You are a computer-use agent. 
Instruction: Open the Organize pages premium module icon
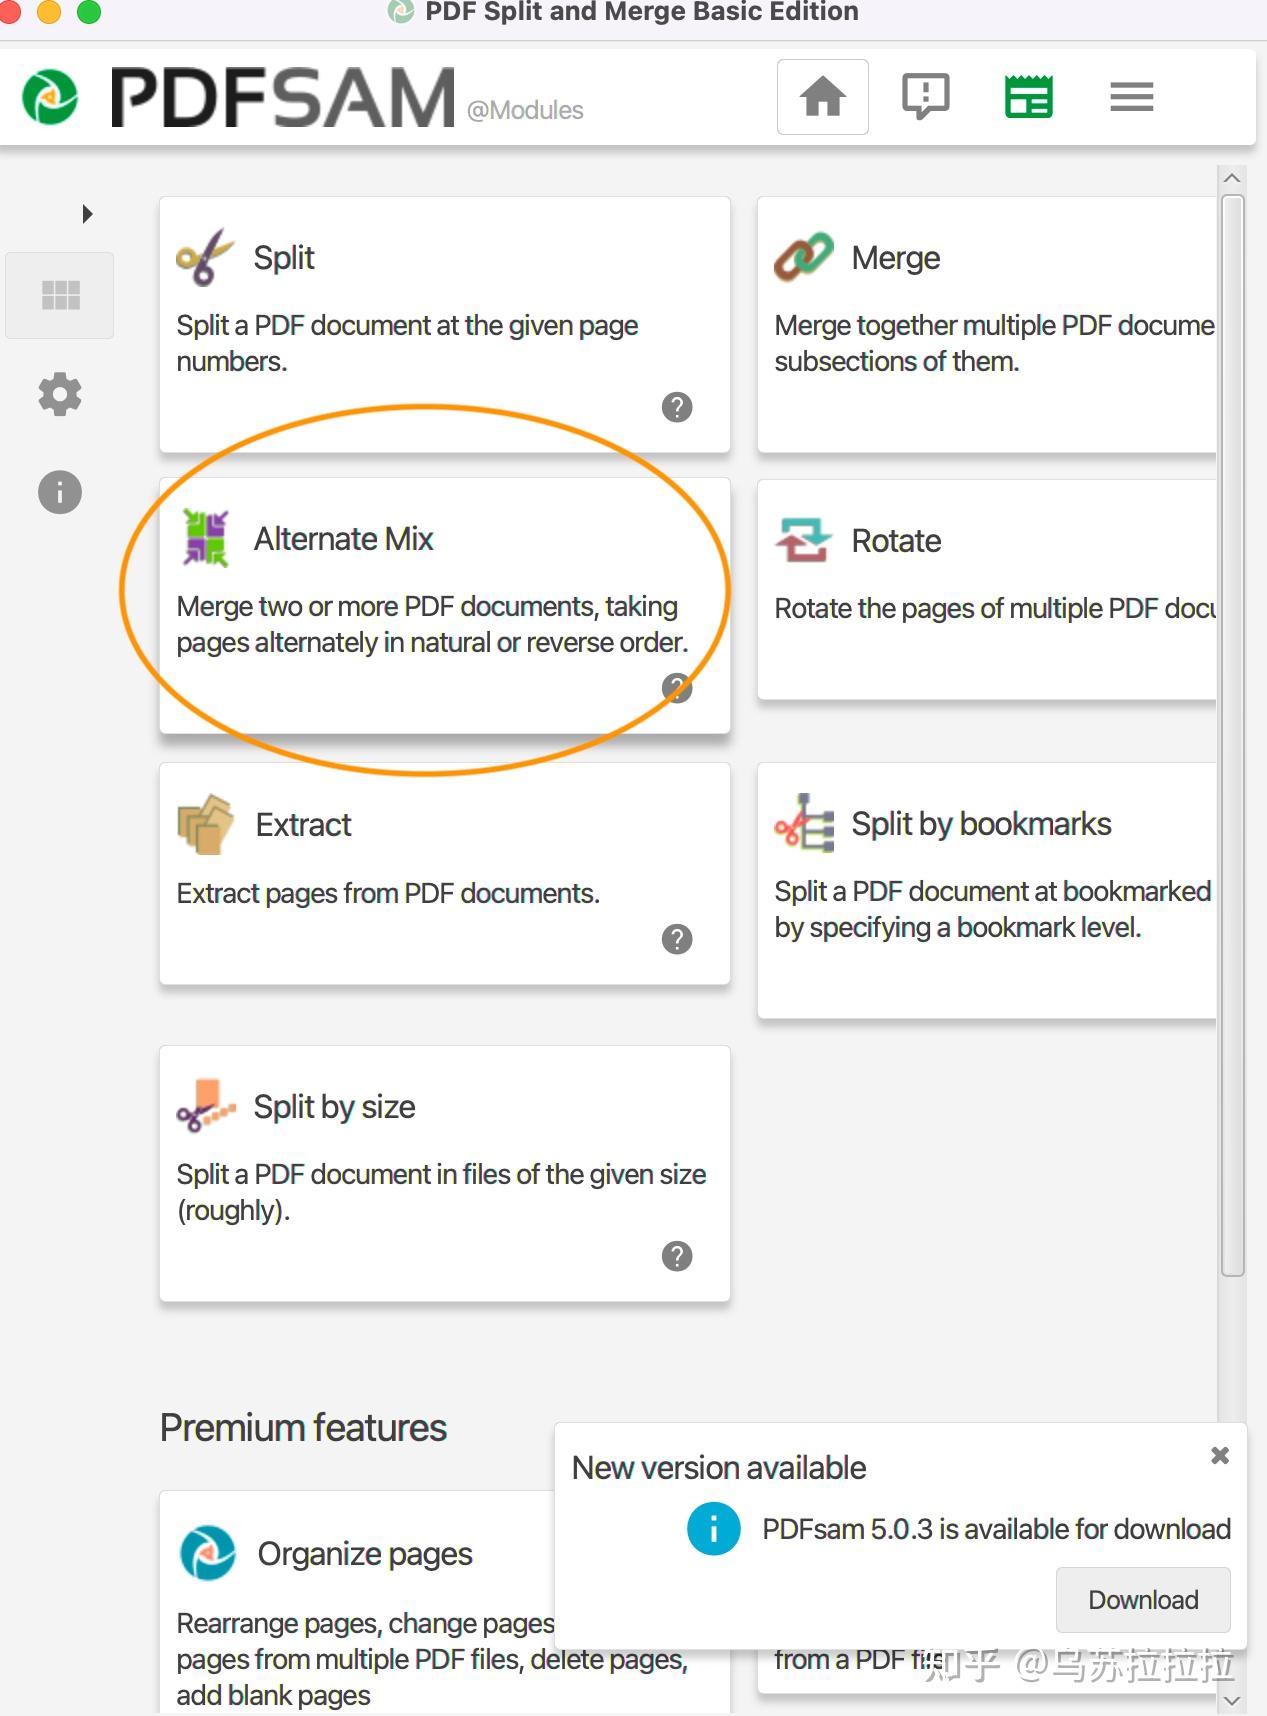207,1553
